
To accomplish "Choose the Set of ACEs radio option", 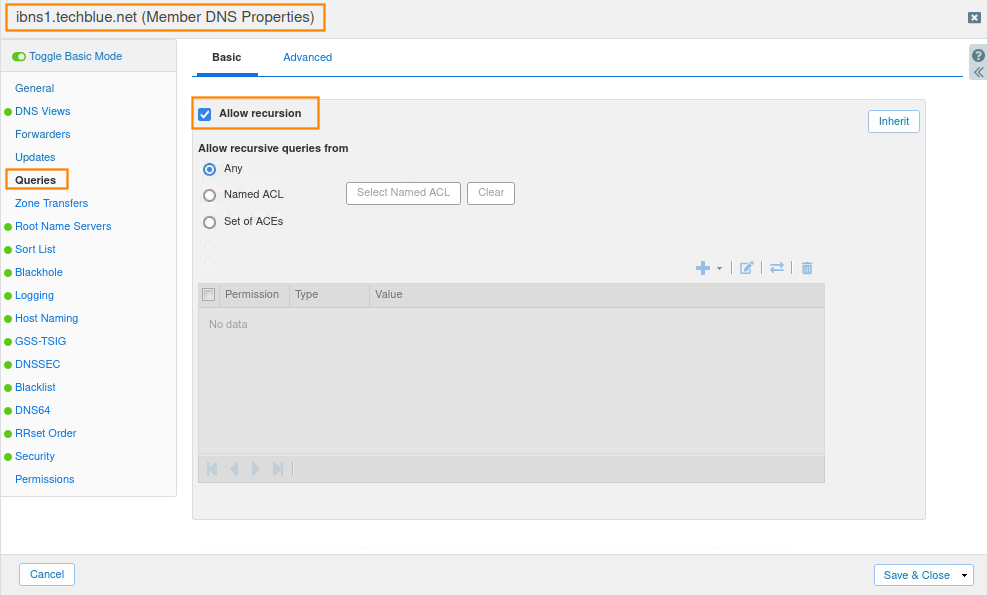I will [210, 222].
